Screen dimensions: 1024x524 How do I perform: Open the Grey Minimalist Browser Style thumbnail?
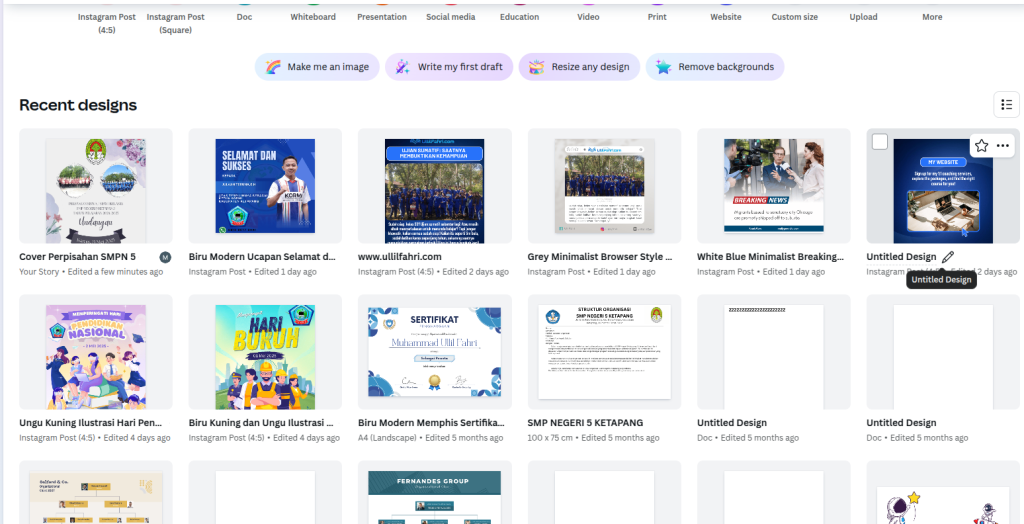(604, 186)
